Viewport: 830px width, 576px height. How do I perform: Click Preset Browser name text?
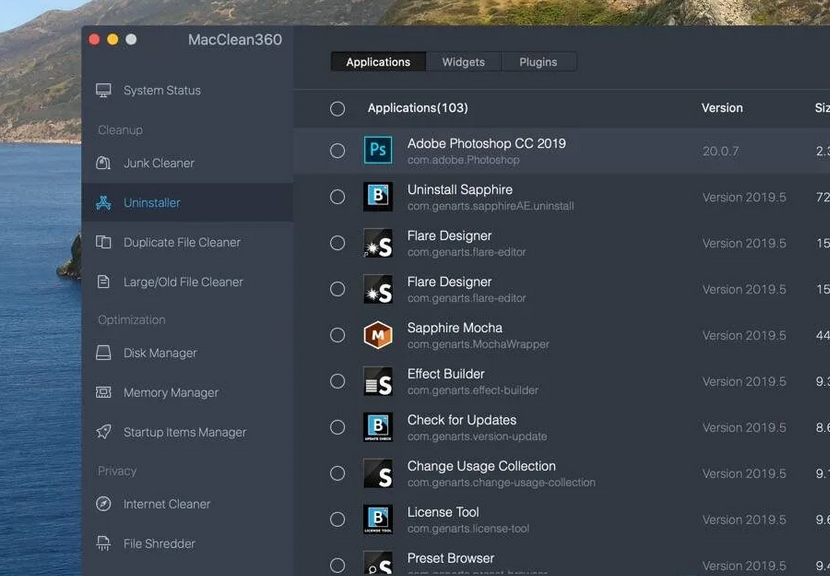click(450, 558)
